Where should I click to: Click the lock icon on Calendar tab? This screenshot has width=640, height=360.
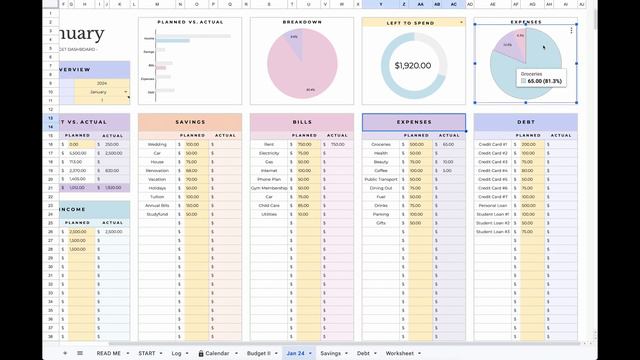coord(201,353)
